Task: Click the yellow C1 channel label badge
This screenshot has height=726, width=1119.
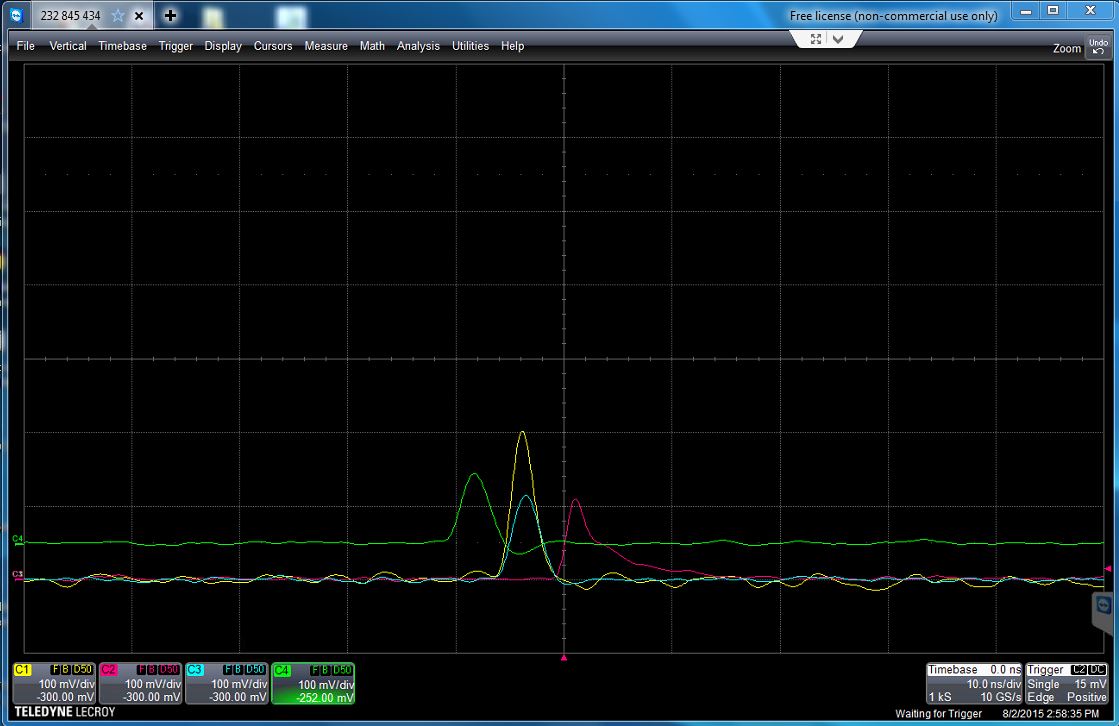Action: [x=23, y=670]
